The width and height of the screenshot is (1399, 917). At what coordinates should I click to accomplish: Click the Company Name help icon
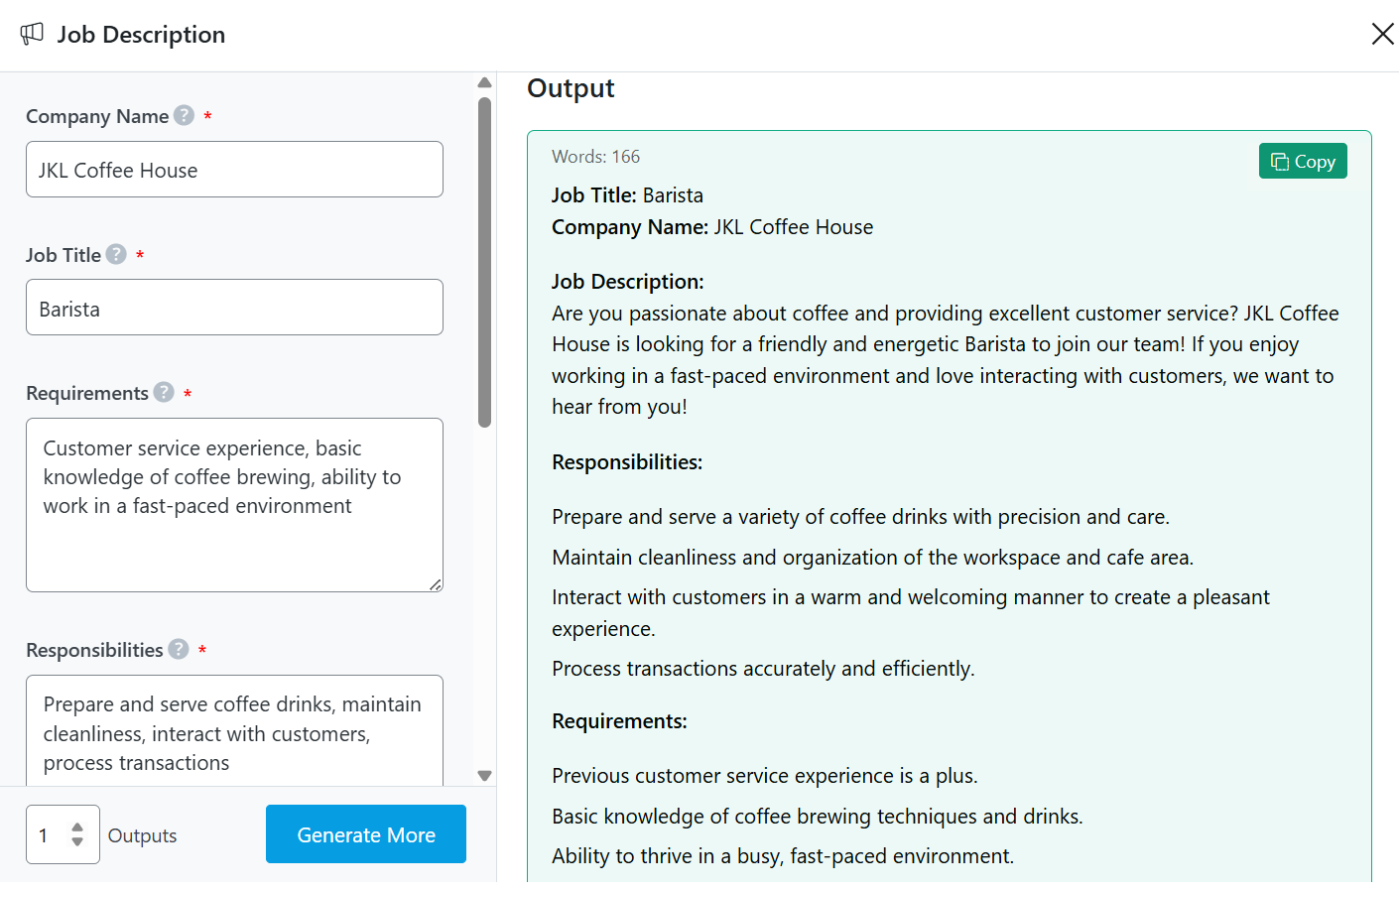184,116
